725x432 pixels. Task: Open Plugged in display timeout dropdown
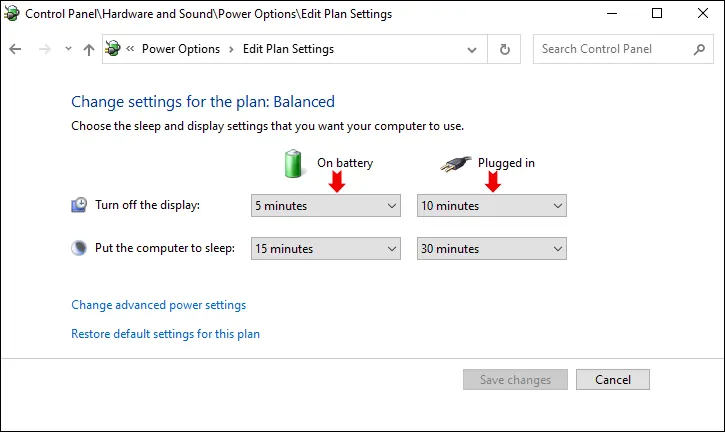coord(491,206)
